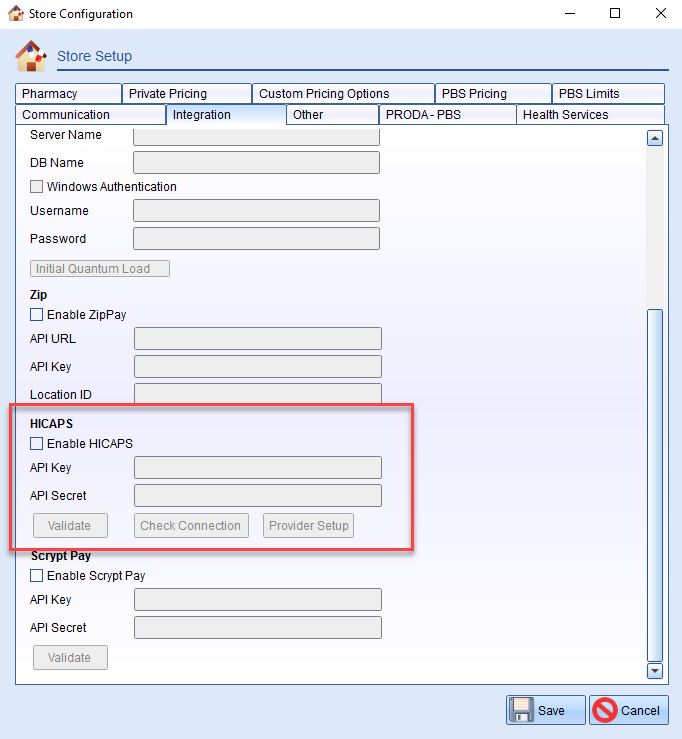
Task: Click the Zip Location ID field
Action: point(258,394)
